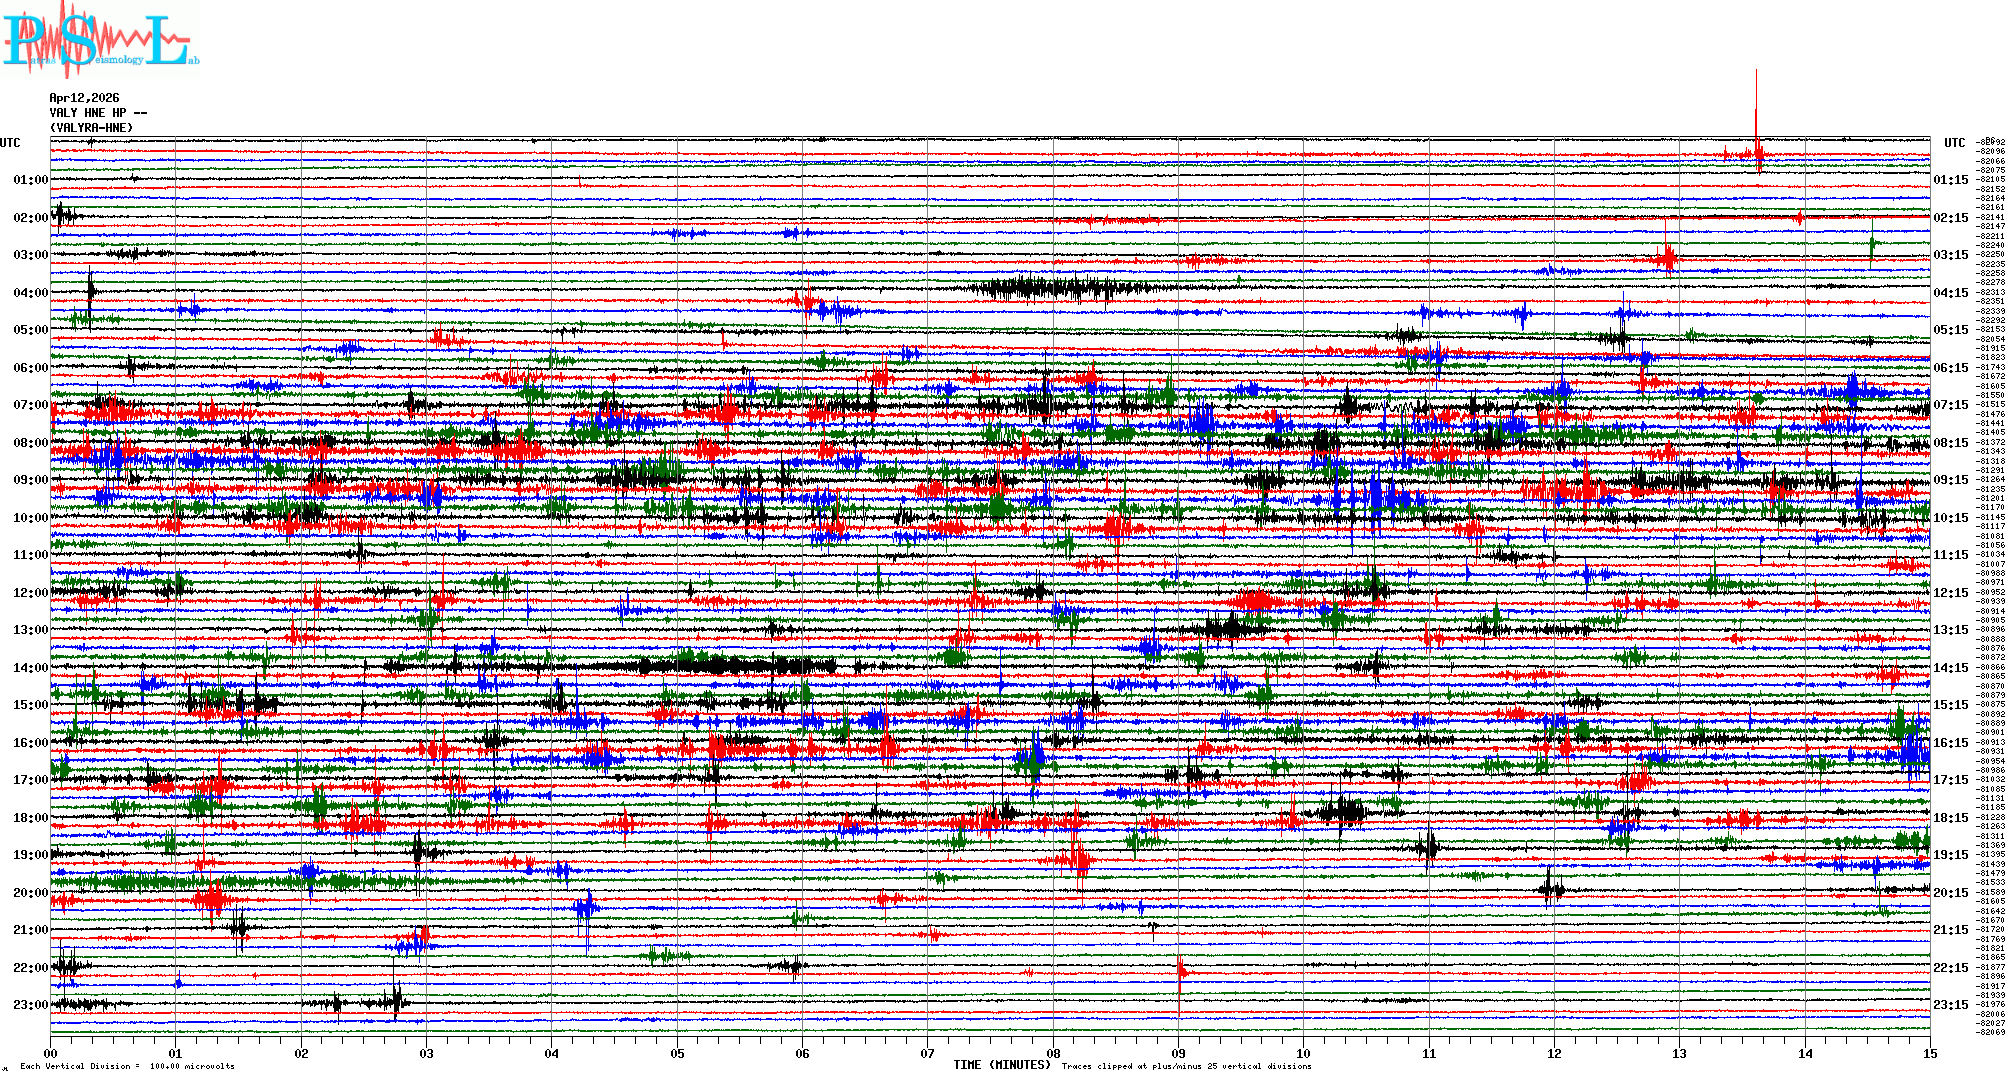Click the 04:00 UTC row label on left
The height and width of the screenshot is (1080, 2010).
coord(30,293)
